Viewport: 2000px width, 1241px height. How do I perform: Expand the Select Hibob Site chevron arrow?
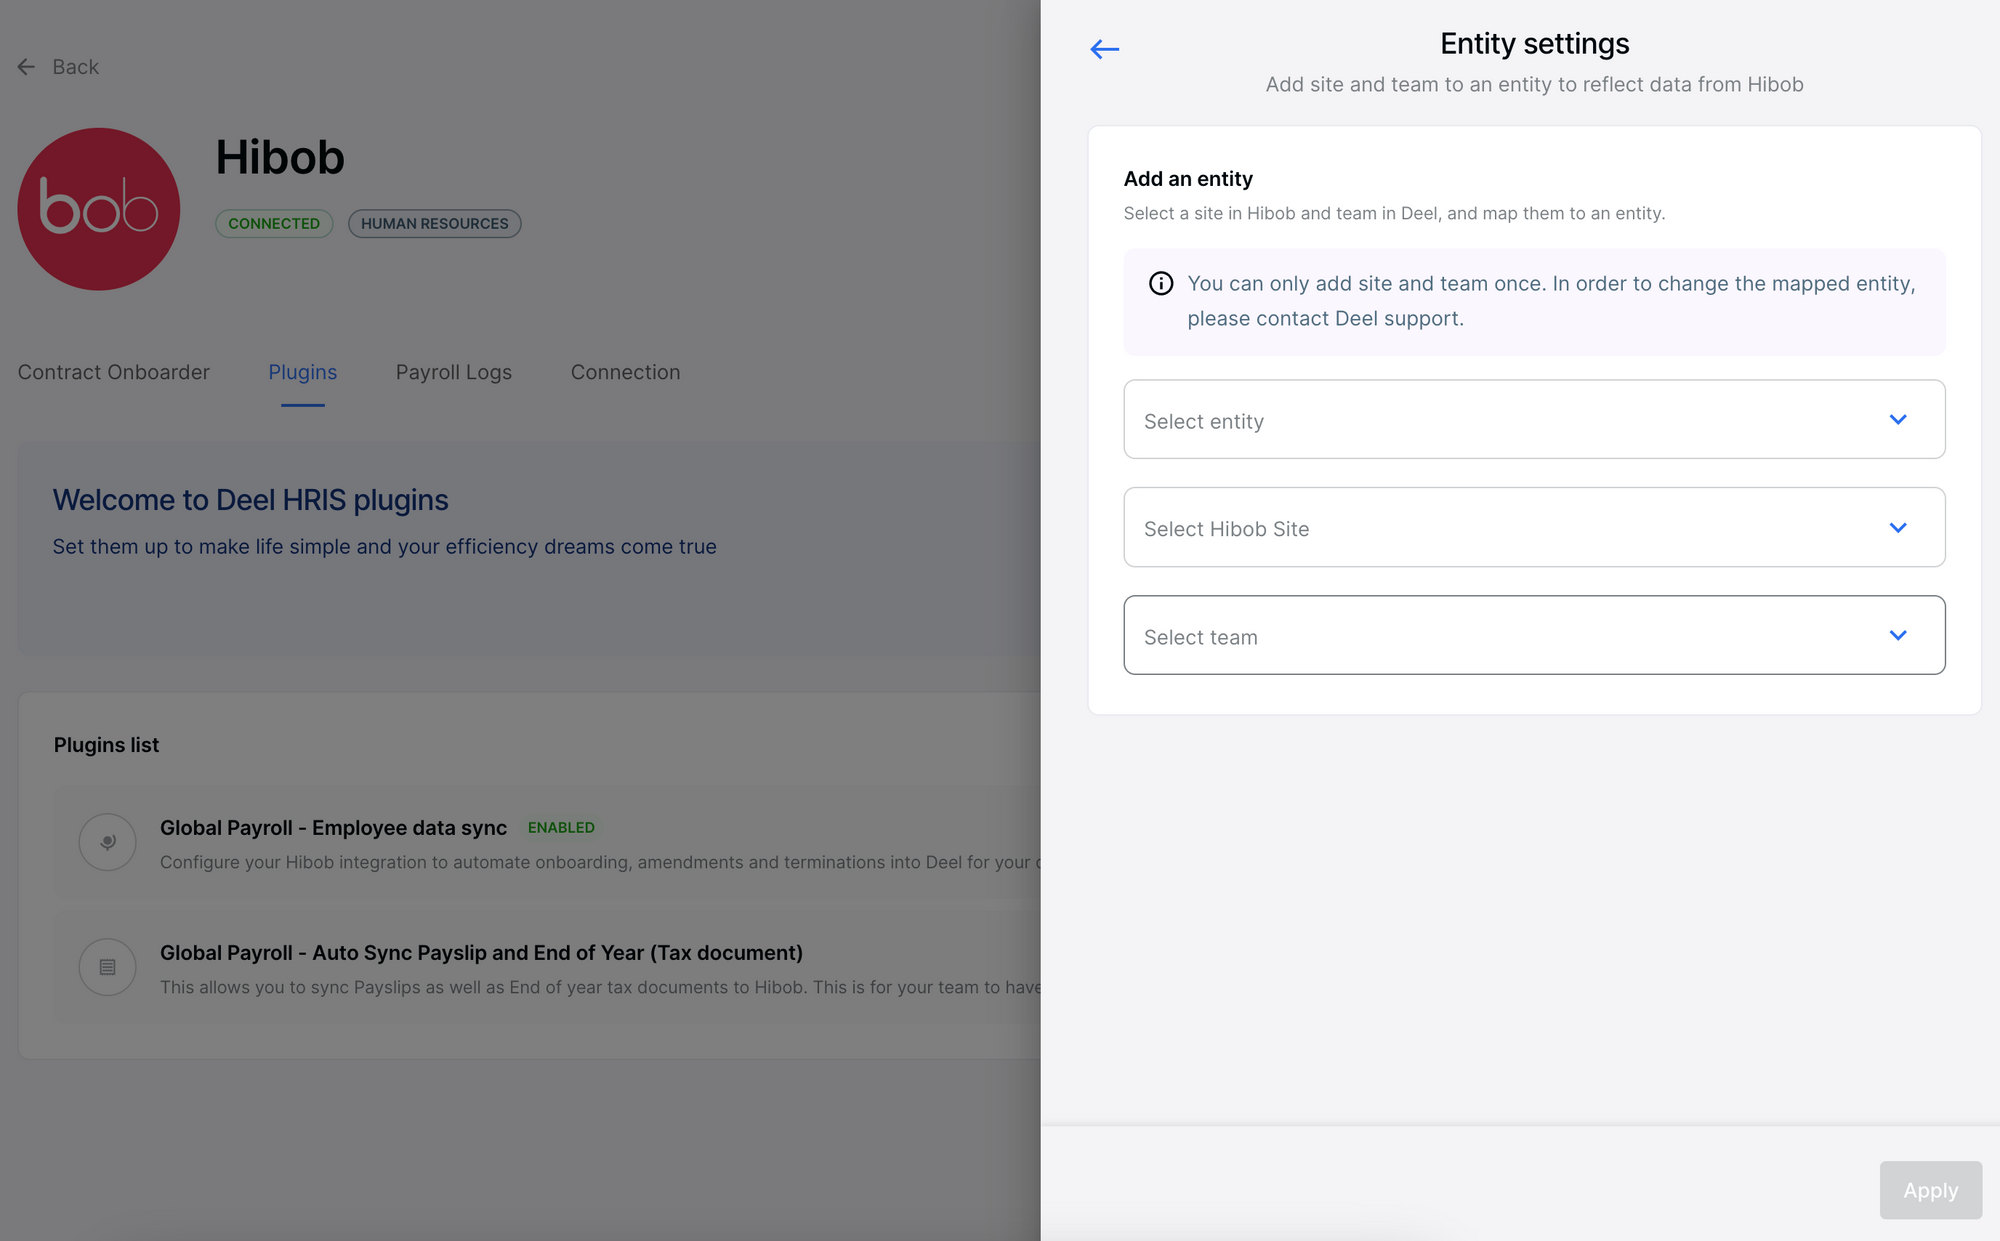[x=1898, y=527]
